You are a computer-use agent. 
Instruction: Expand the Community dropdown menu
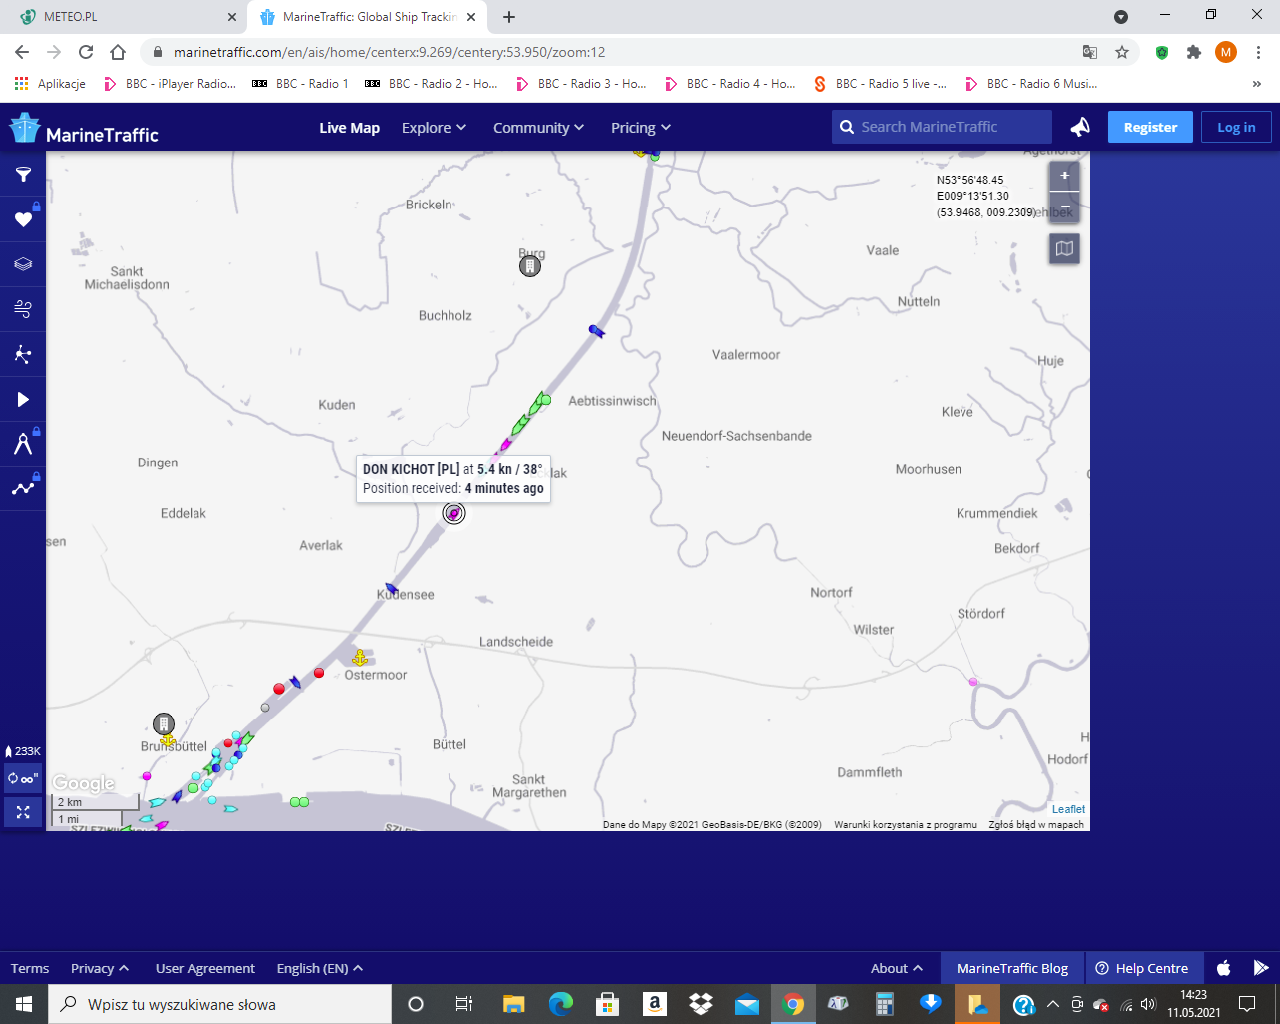coord(538,128)
